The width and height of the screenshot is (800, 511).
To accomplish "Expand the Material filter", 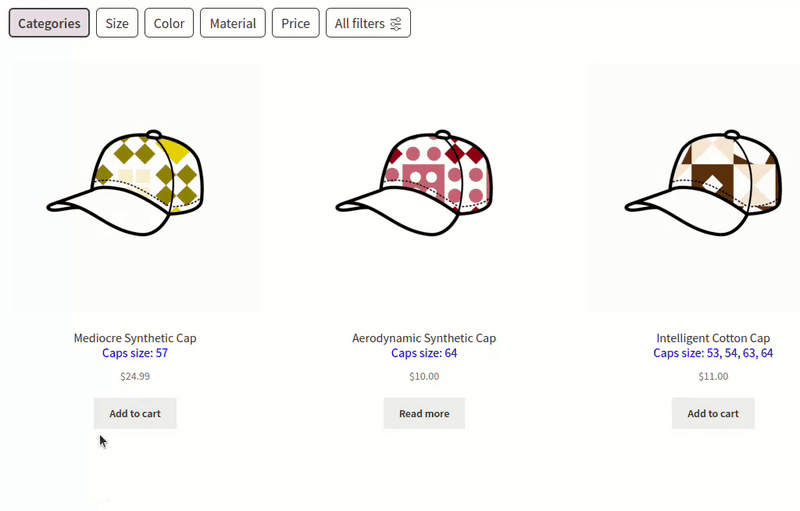I will click(233, 23).
